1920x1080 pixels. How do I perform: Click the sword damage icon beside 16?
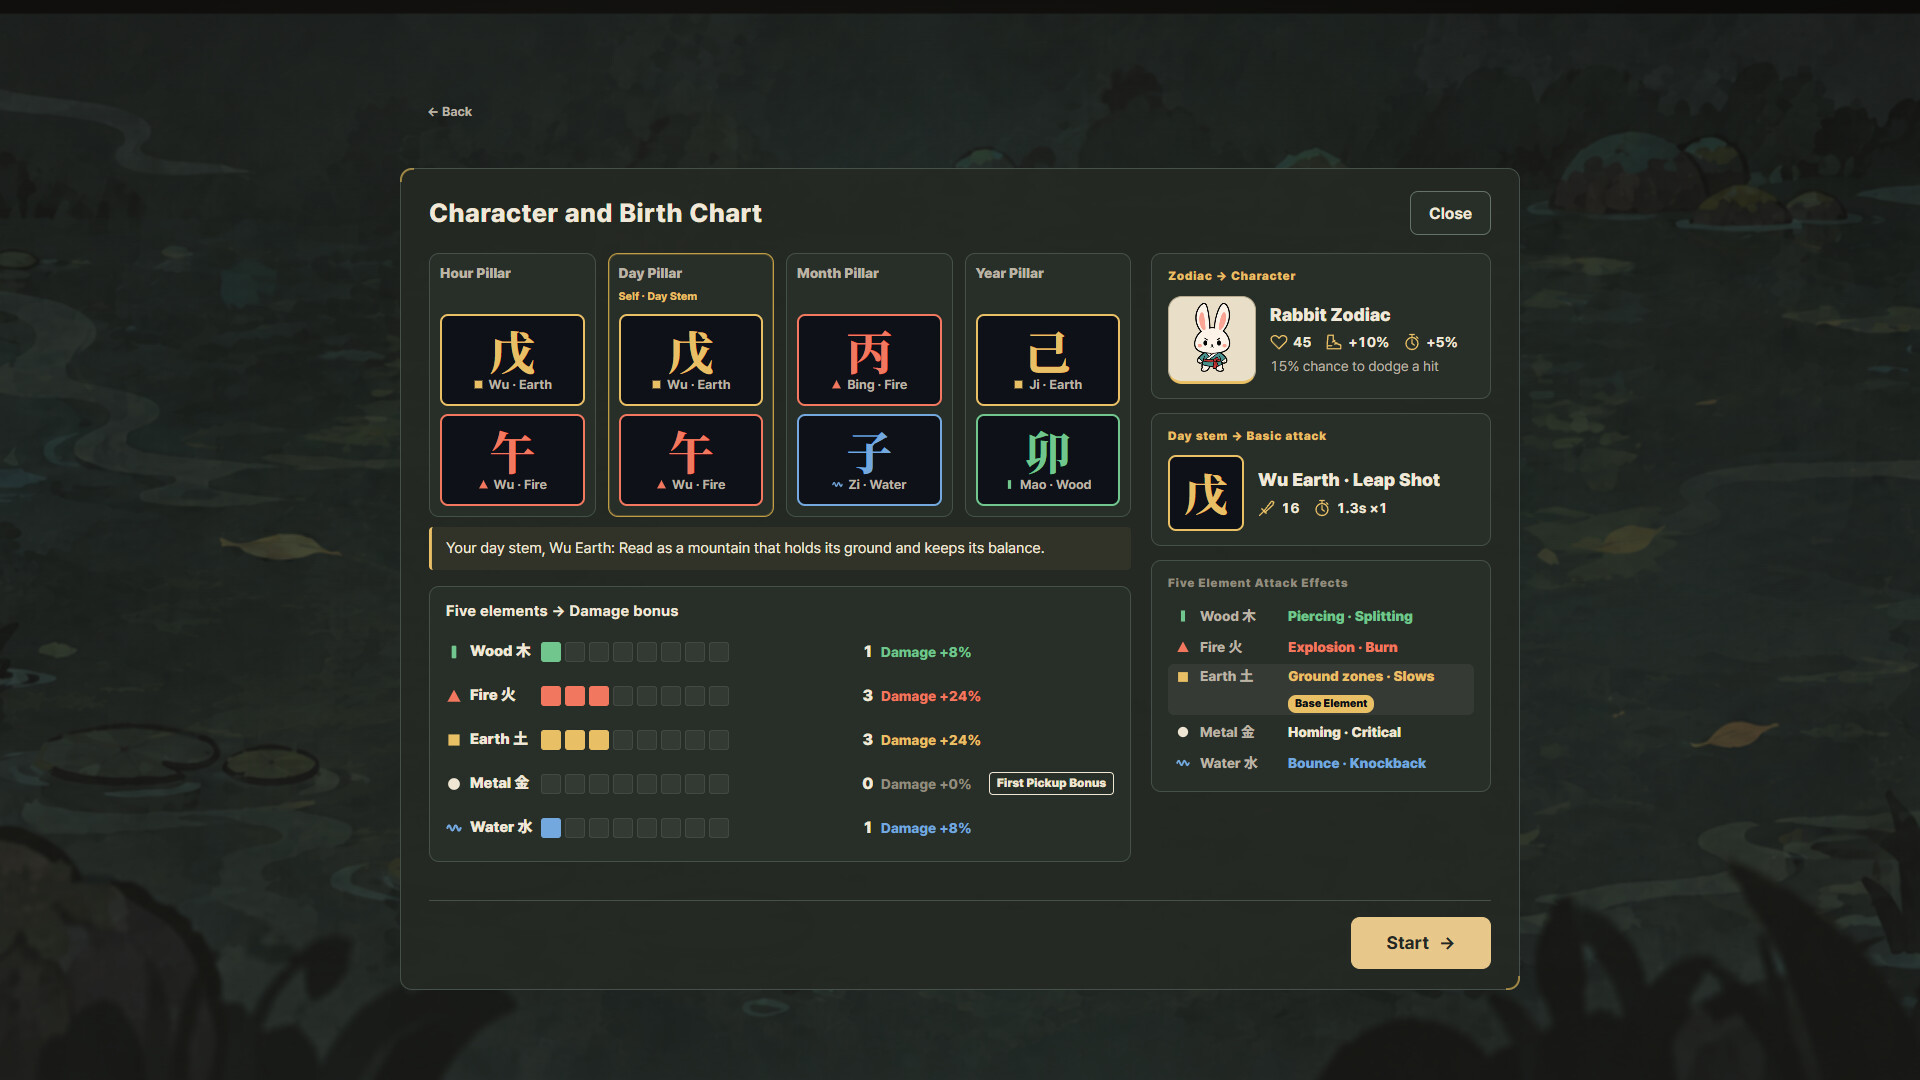point(1266,508)
